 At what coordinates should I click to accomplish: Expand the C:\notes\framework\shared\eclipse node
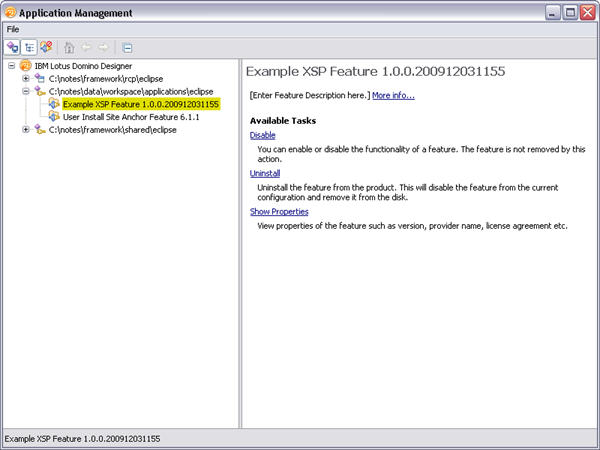26,129
